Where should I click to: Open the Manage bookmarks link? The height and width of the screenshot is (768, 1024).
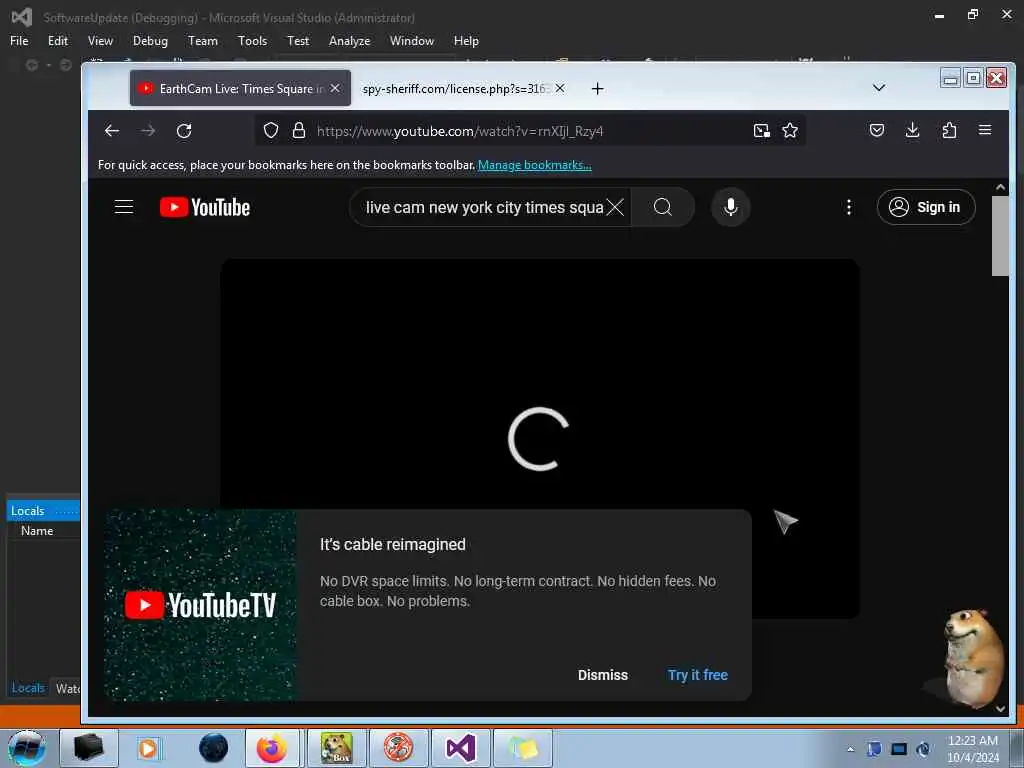click(x=534, y=165)
